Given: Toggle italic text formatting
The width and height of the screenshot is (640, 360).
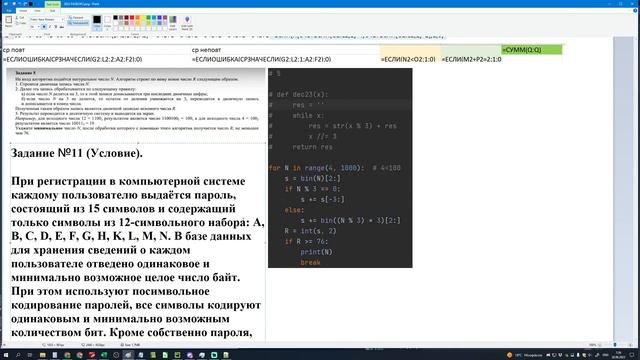Looking at the screenshot, I should point(50,27).
